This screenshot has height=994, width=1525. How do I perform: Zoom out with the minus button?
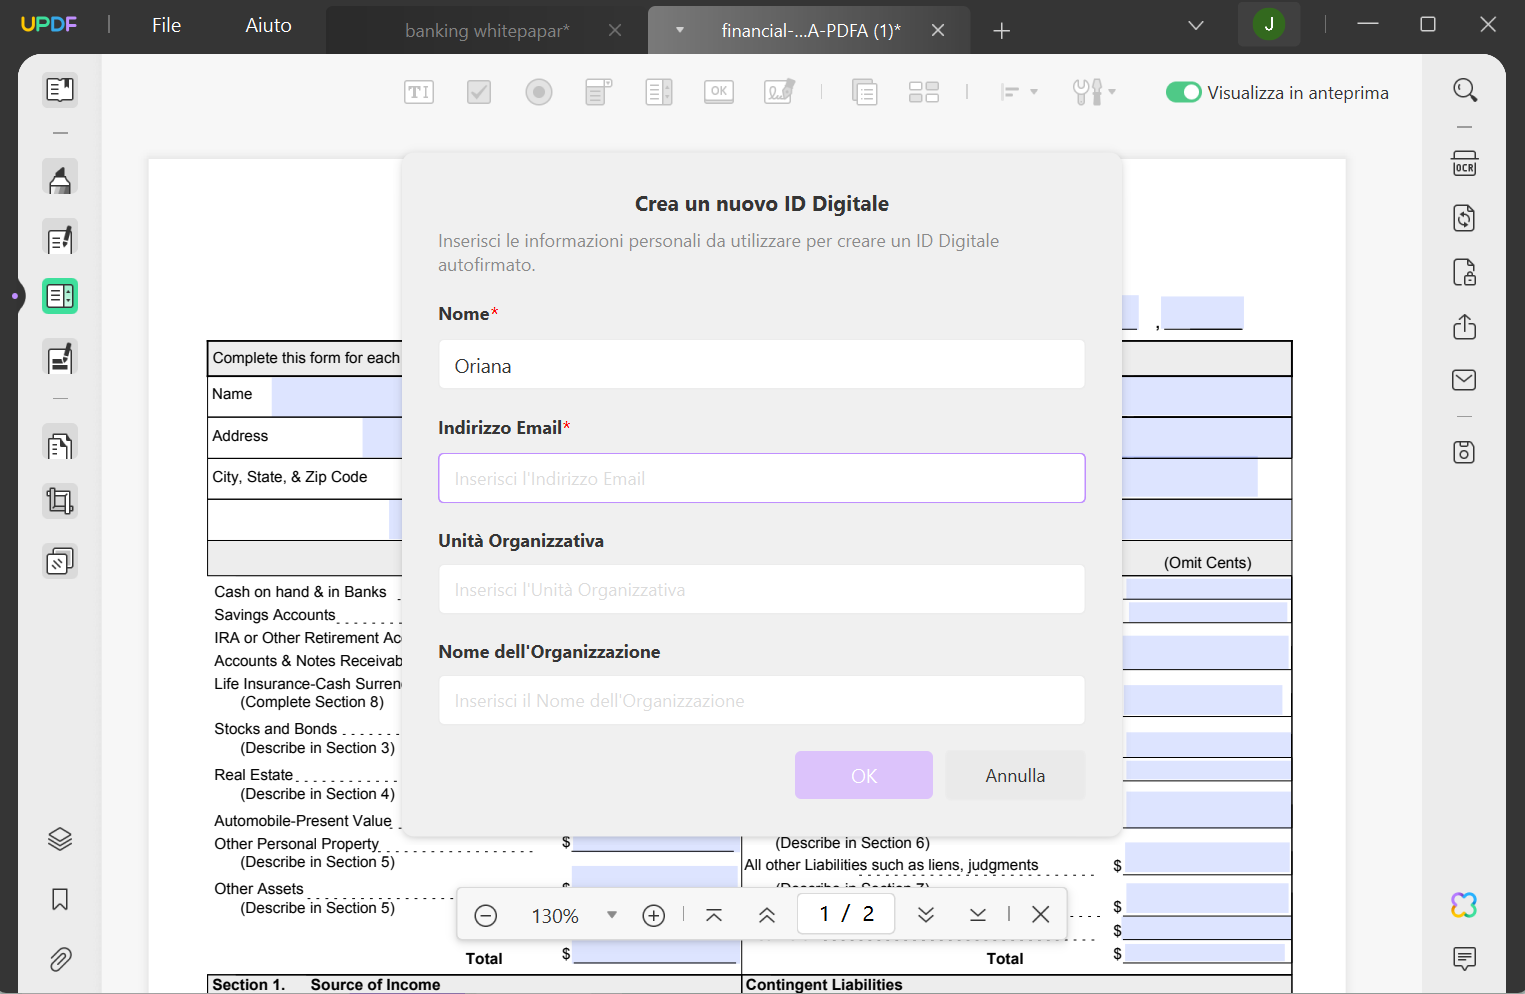486,915
